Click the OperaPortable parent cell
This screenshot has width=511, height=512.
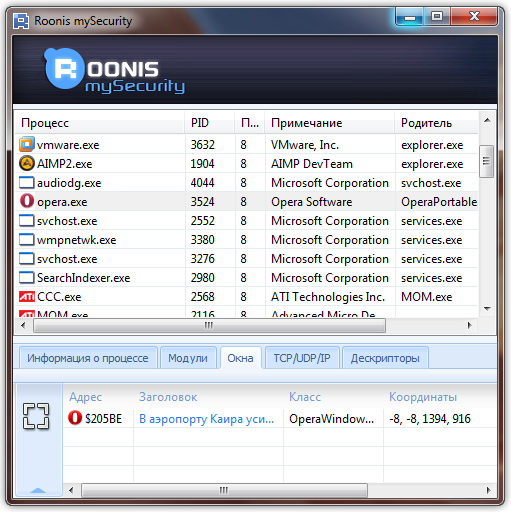[x=439, y=202]
